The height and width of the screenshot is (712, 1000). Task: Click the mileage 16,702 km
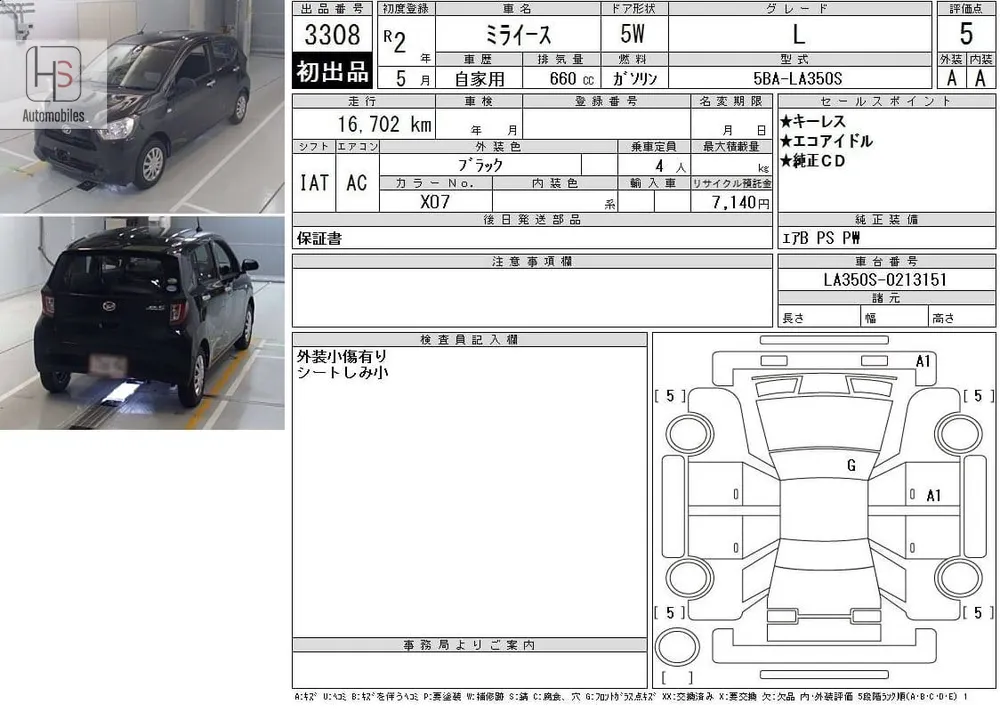pos(385,124)
